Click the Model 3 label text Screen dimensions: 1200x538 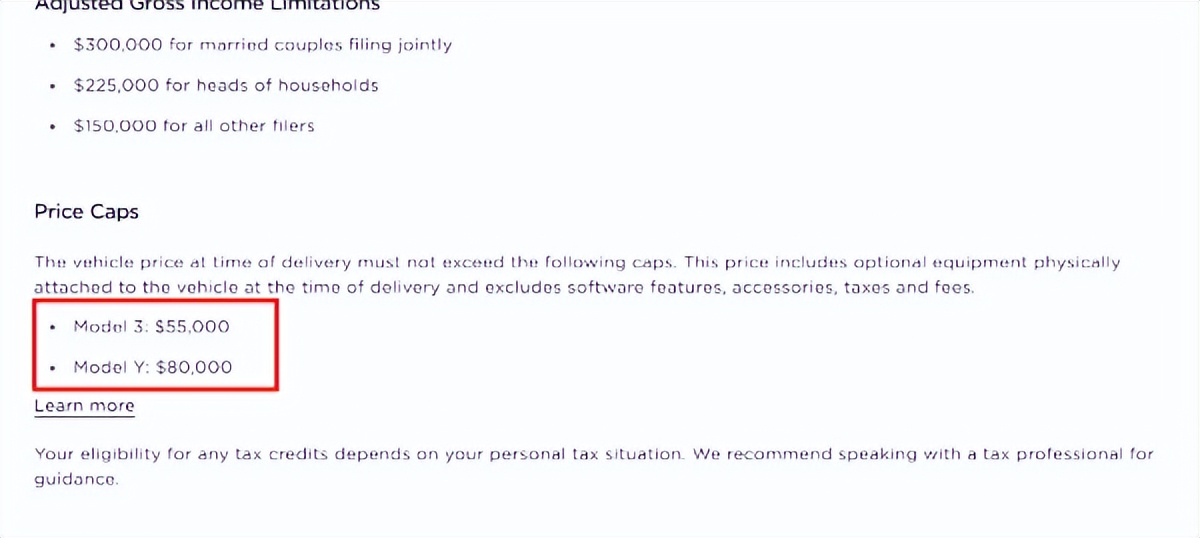tap(110, 327)
